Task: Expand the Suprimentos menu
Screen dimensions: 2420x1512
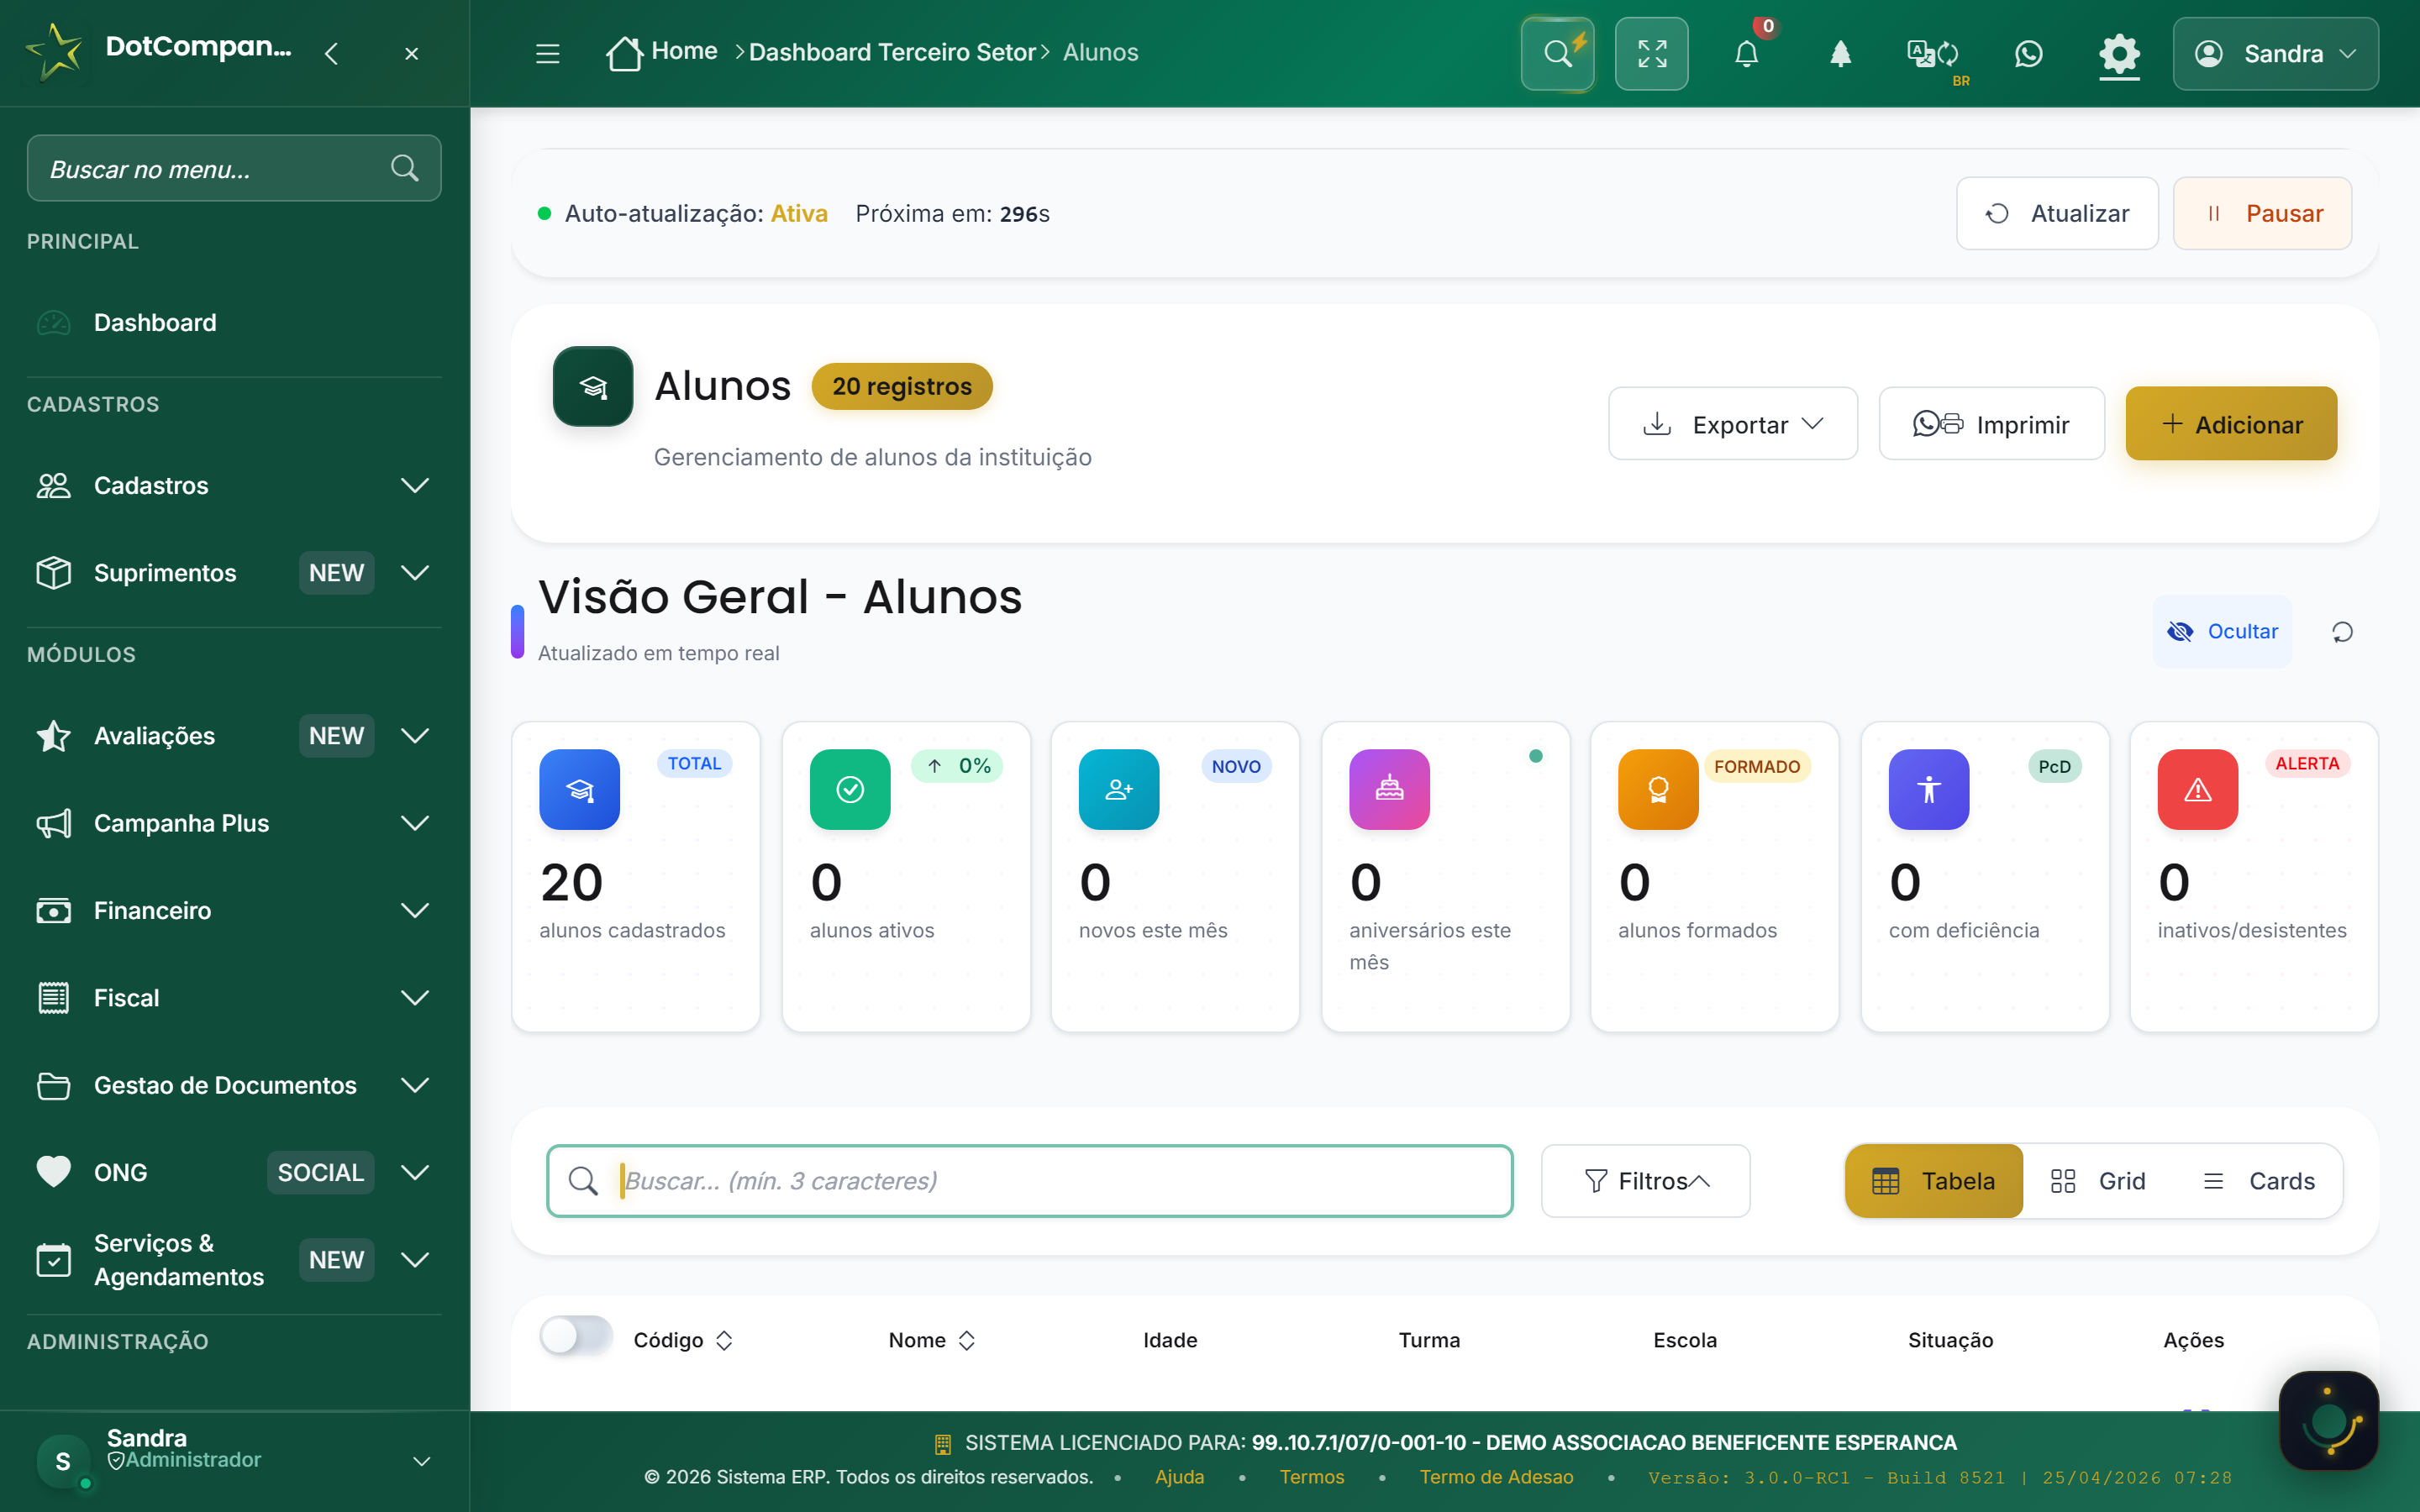Action: [234, 573]
